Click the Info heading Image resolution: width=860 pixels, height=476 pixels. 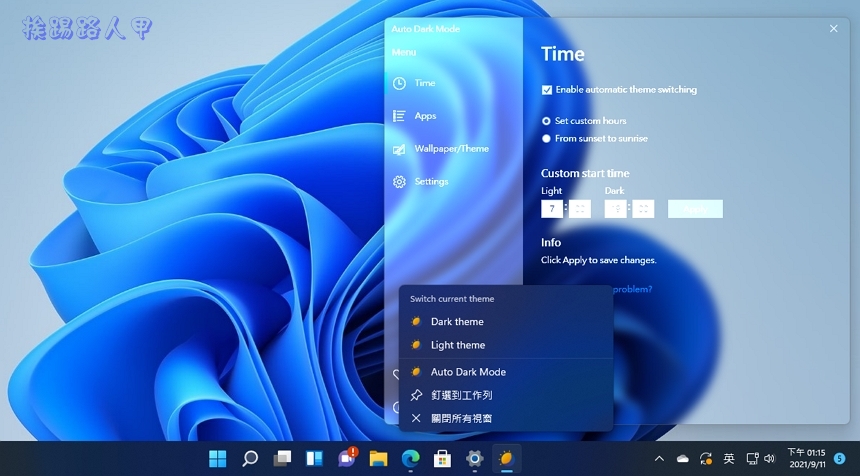tap(551, 242)
